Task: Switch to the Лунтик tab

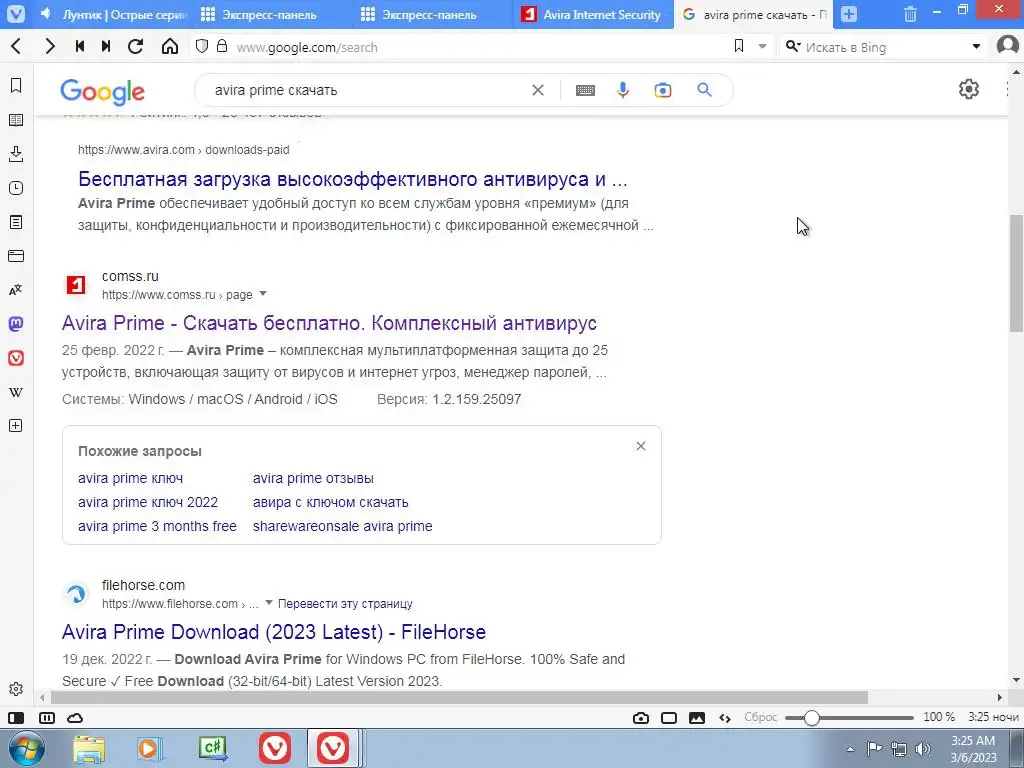Action: (113, 14)
